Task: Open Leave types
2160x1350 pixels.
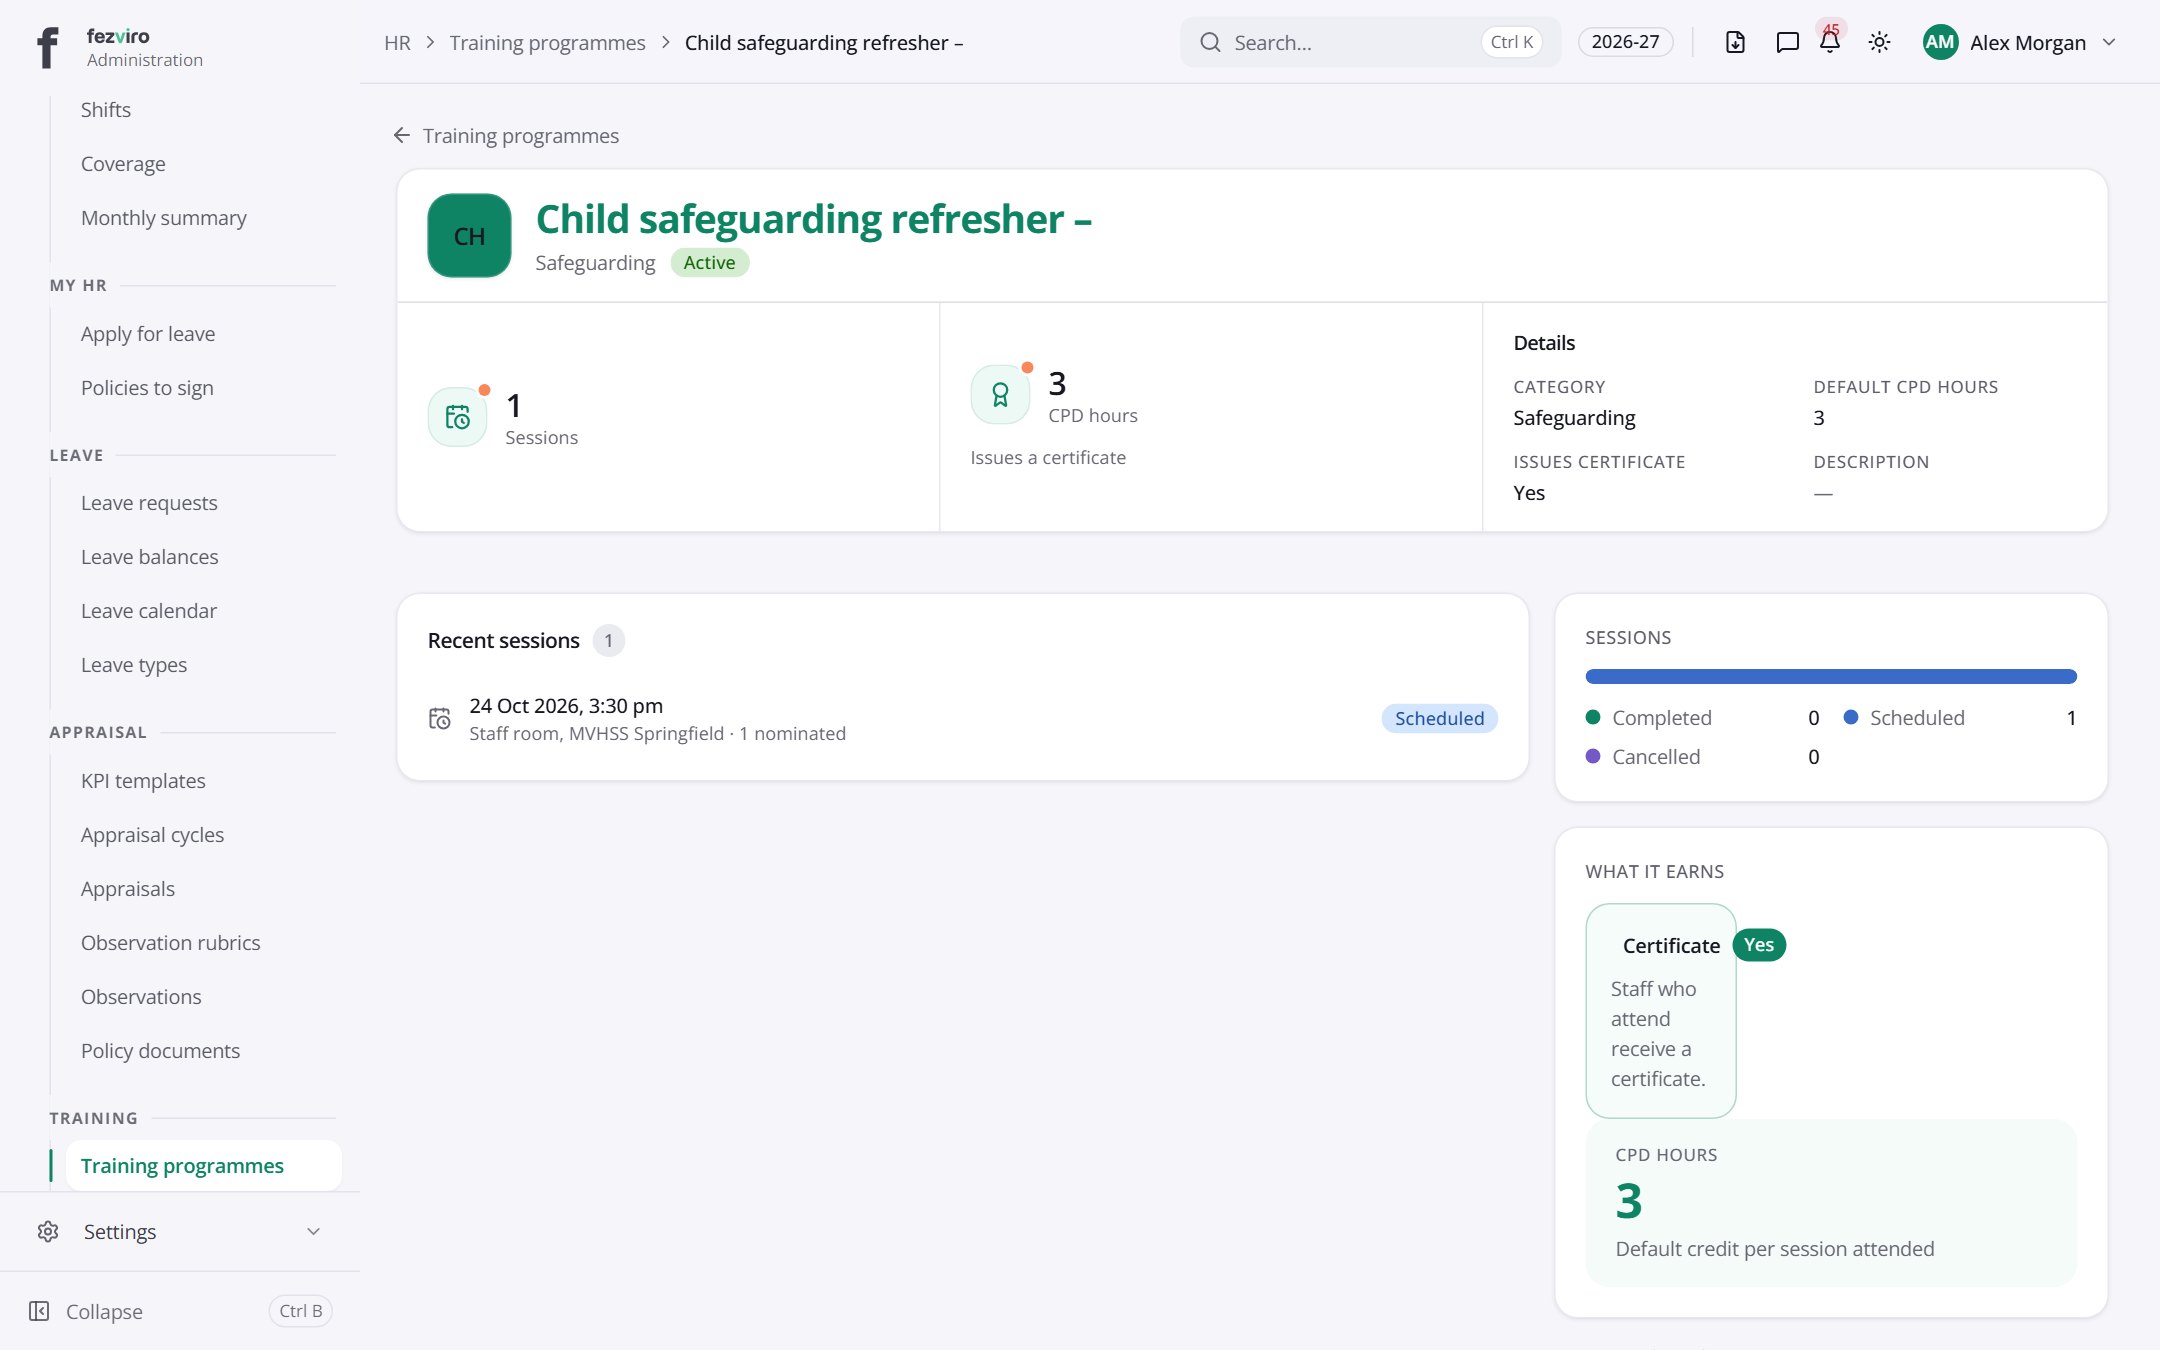Action: [x=134, y=664]
